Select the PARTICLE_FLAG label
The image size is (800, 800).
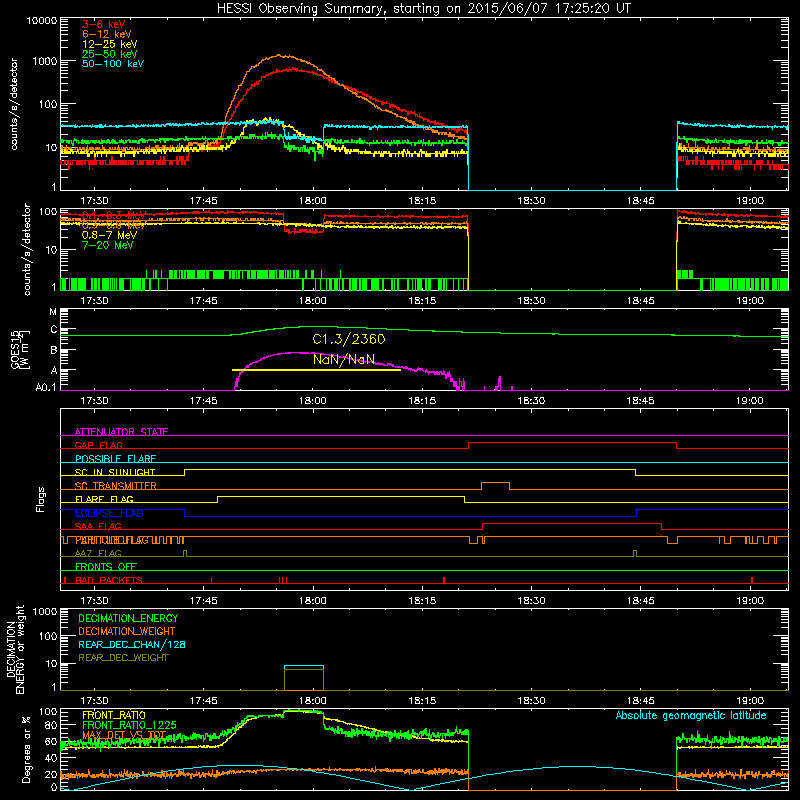pos(112,540)
